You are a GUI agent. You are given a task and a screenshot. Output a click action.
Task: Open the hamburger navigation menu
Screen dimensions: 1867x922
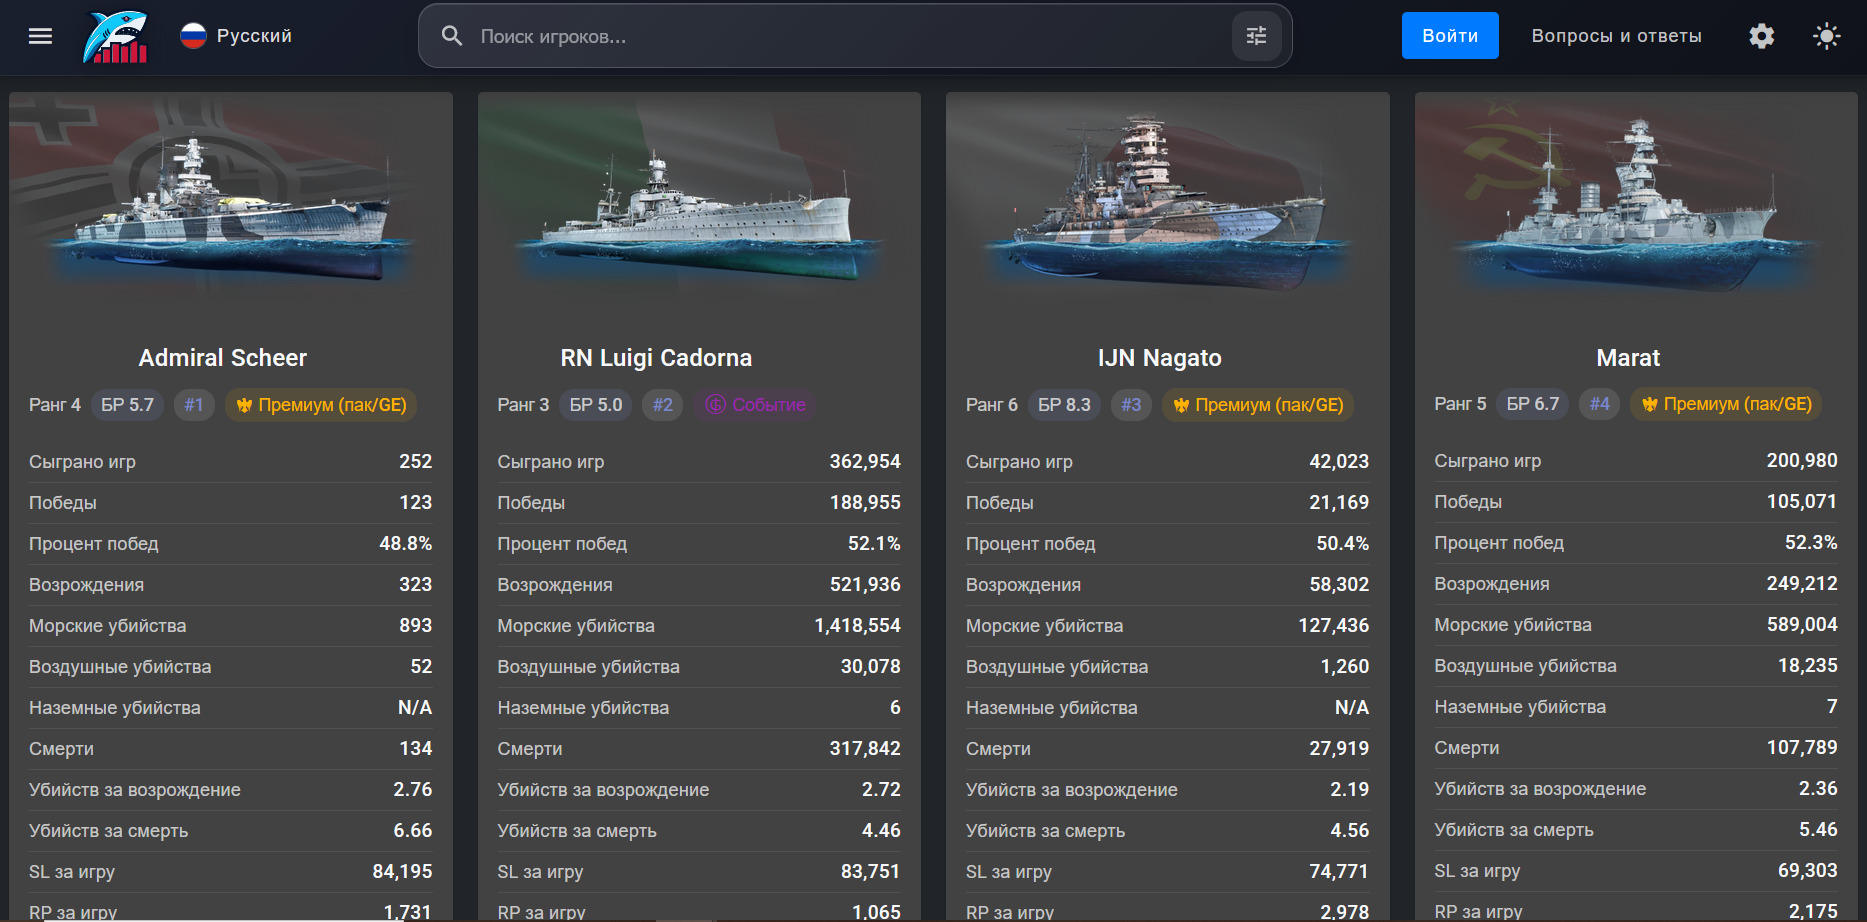click(x=40, y=36)
